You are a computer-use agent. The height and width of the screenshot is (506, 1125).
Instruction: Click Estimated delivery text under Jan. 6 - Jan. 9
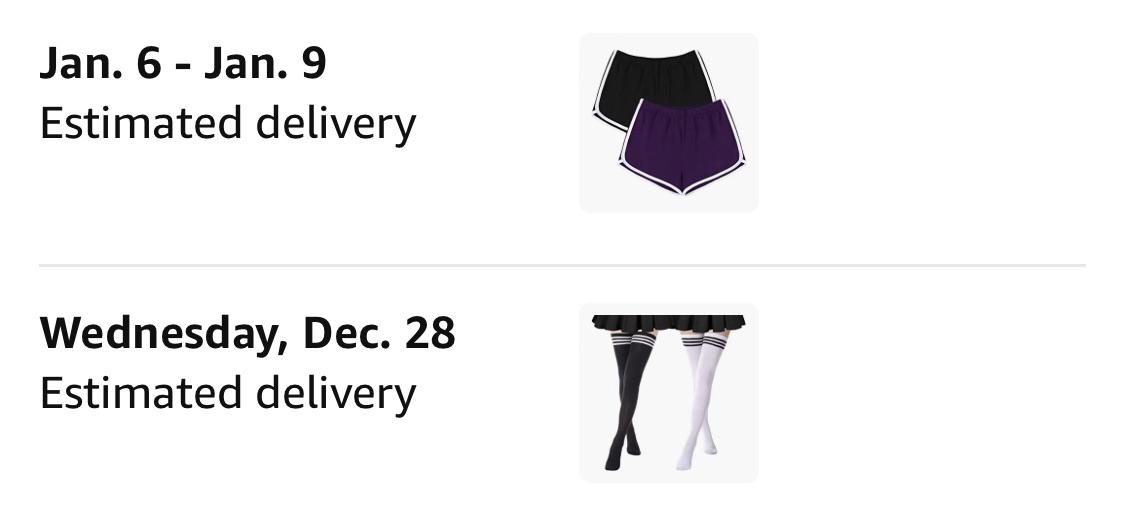228,123
